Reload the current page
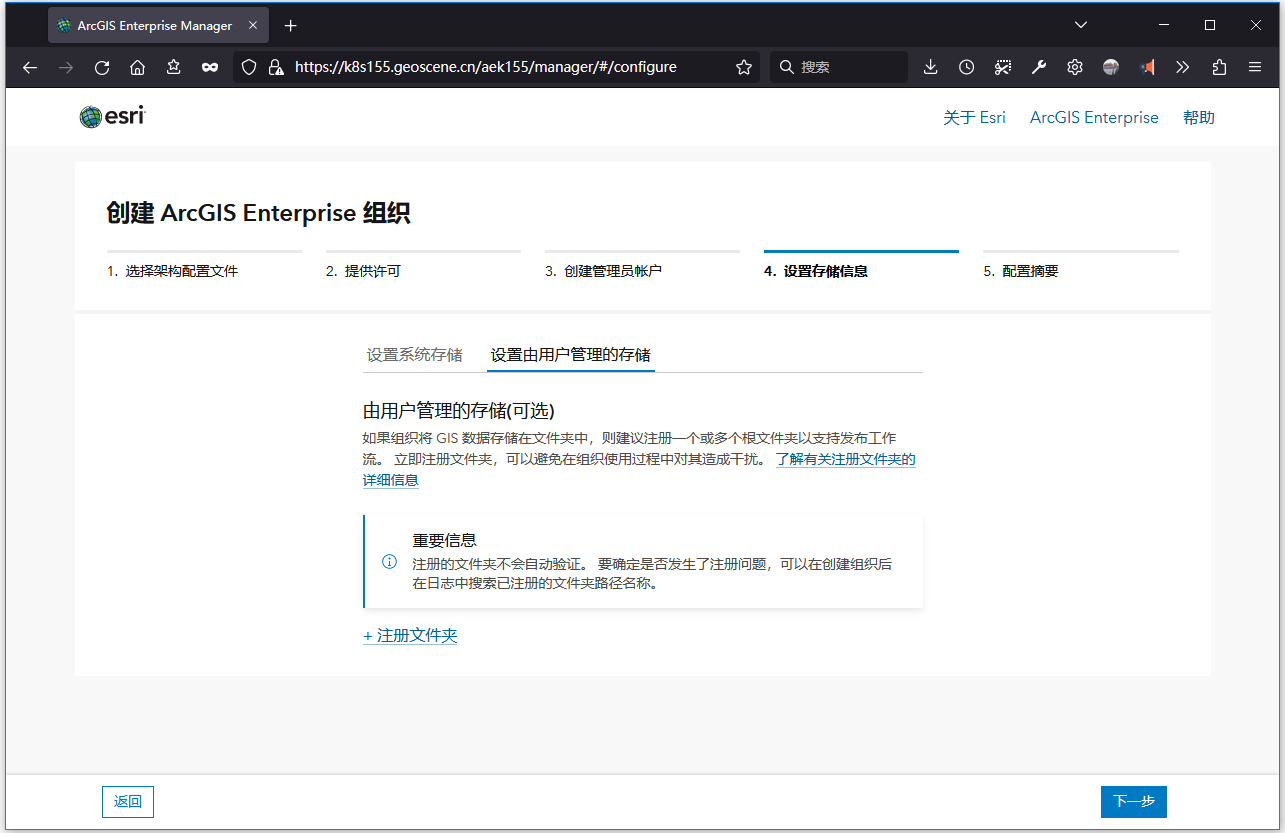 click(x=102, y=67)
